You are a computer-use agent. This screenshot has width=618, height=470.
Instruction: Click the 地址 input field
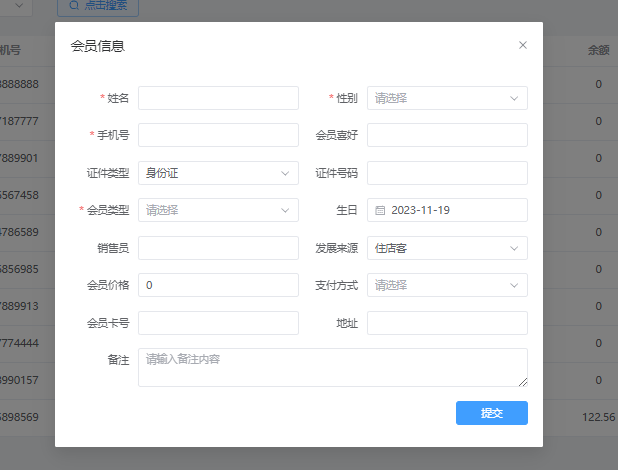tap(447, 323)
